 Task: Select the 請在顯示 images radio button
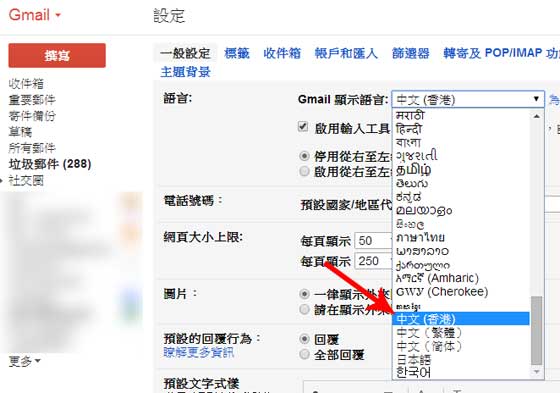(304, 309)
